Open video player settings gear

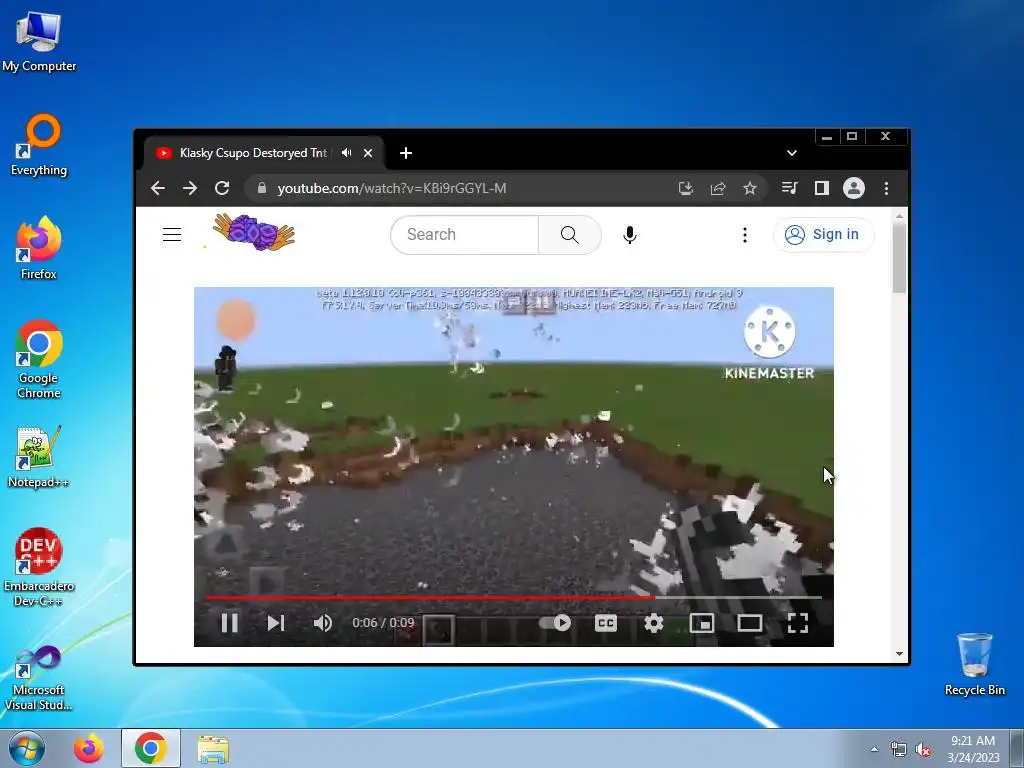[654, 623]
